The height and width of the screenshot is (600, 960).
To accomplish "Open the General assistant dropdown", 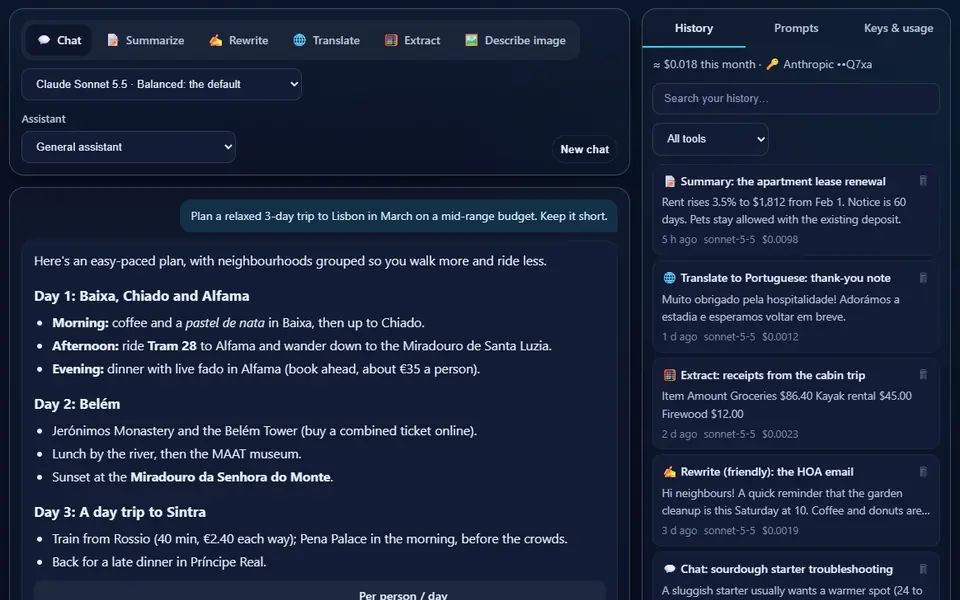I will click(x=129, y=147).
